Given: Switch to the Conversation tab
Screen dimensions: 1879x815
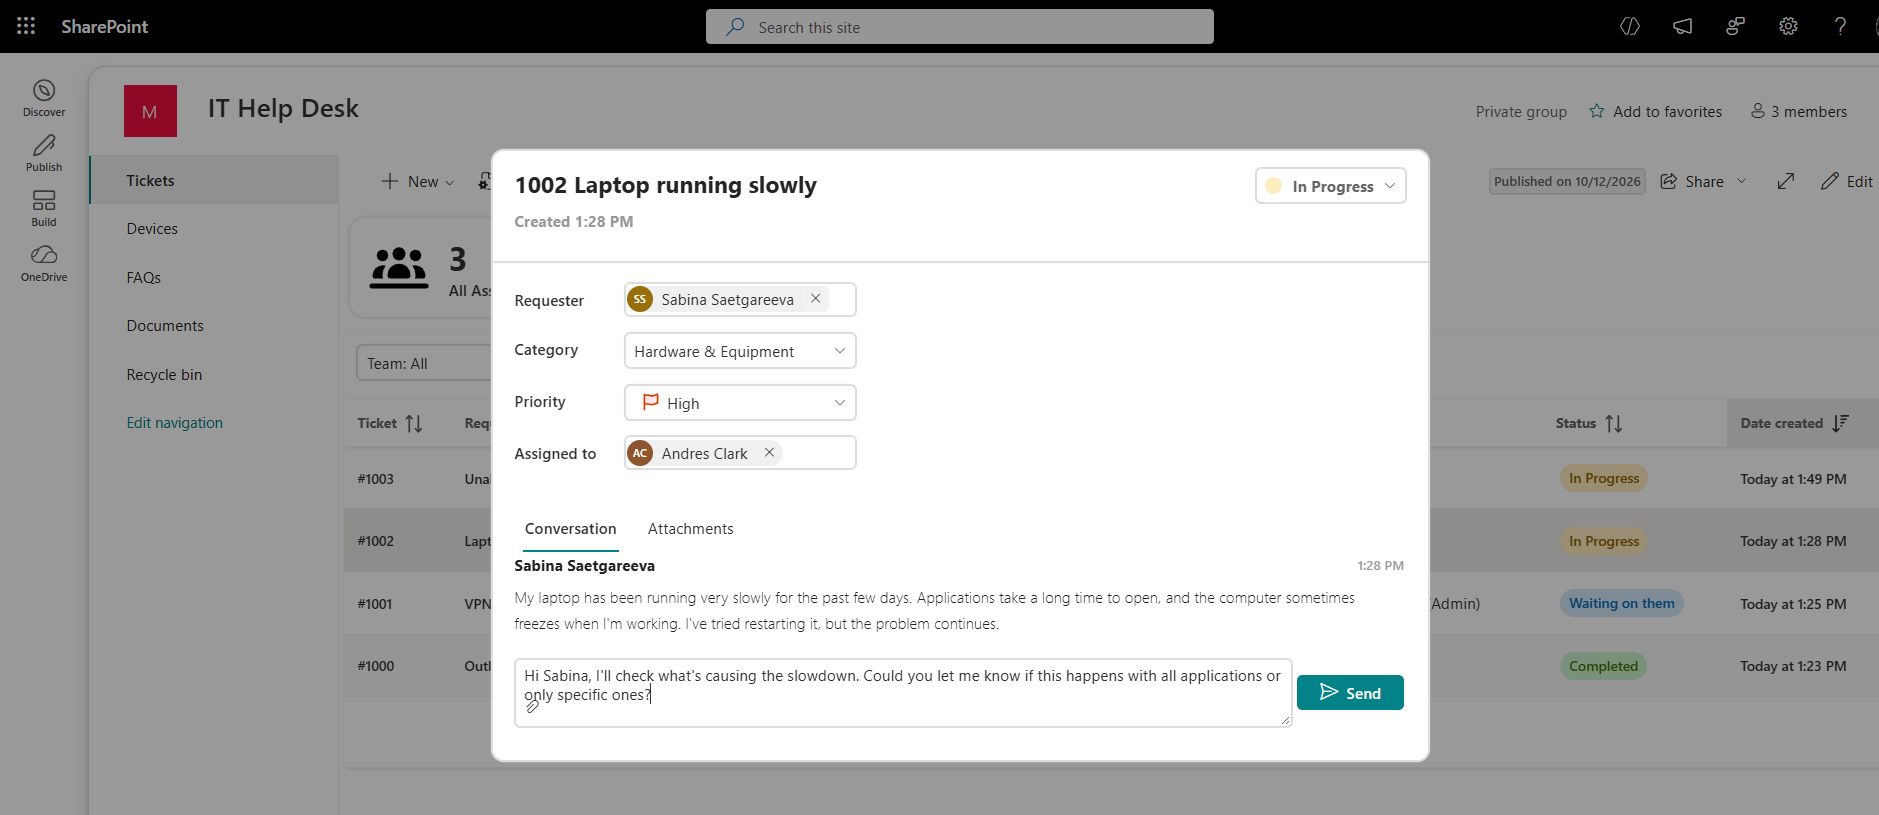Looking at the screenshot, I should [571, 529].
